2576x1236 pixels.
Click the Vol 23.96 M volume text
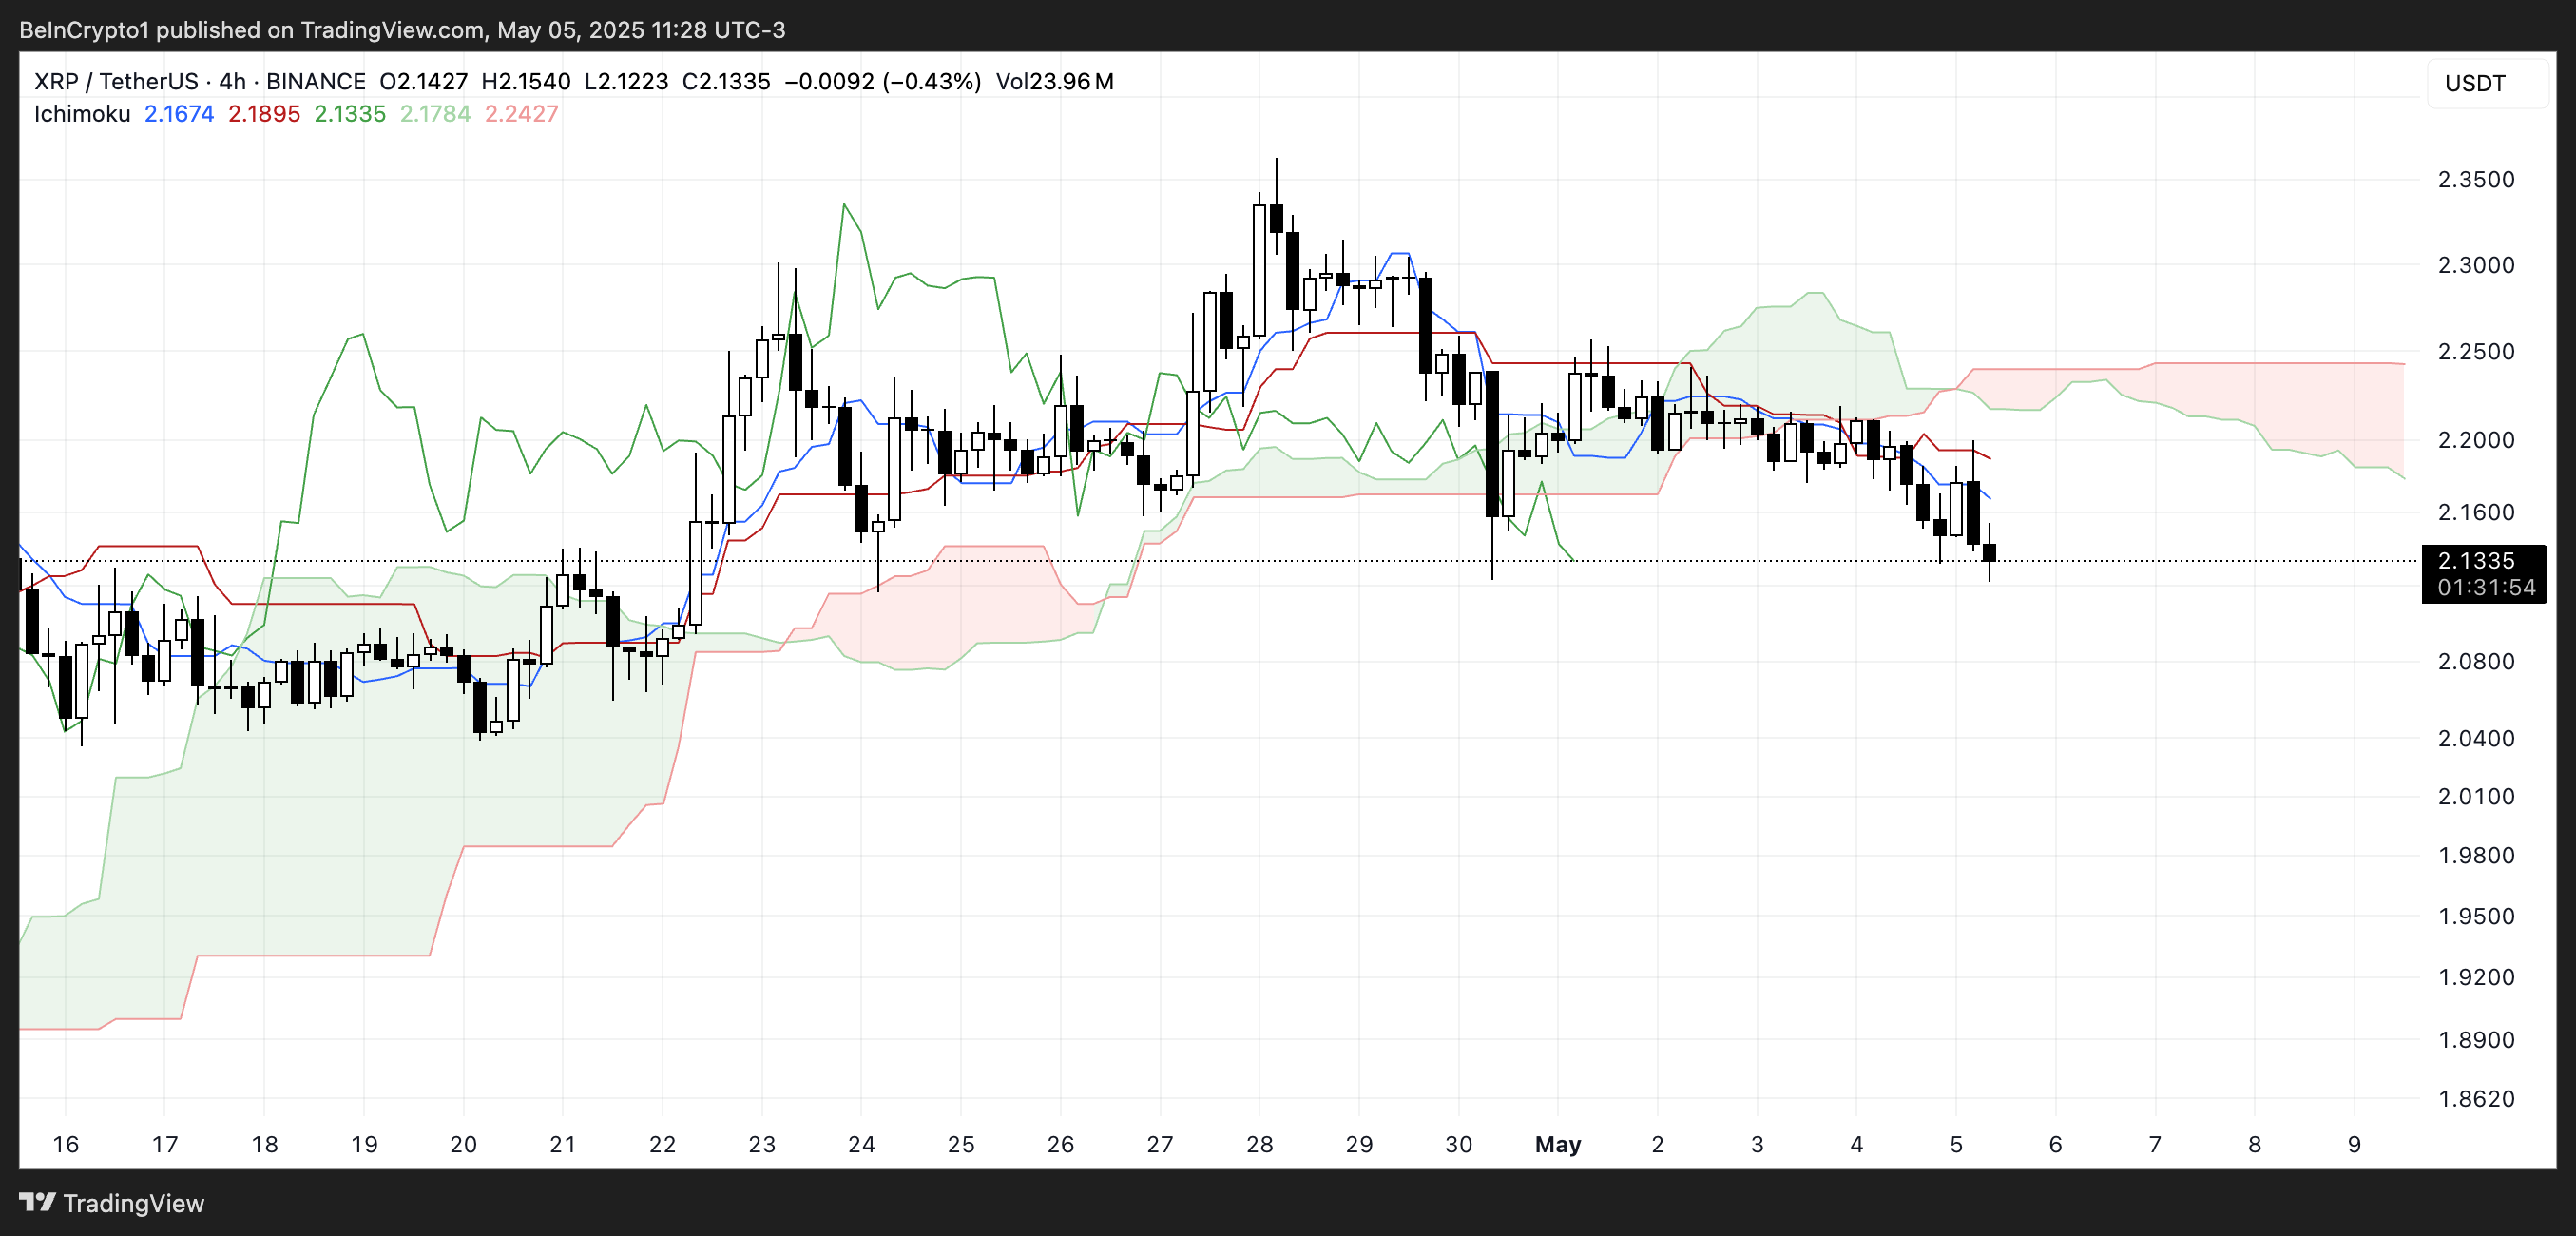click(1054, 81)
